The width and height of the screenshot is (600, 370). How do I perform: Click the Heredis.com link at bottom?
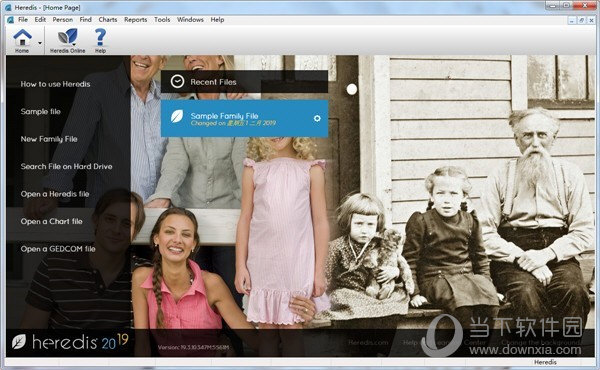coord(368,342)
